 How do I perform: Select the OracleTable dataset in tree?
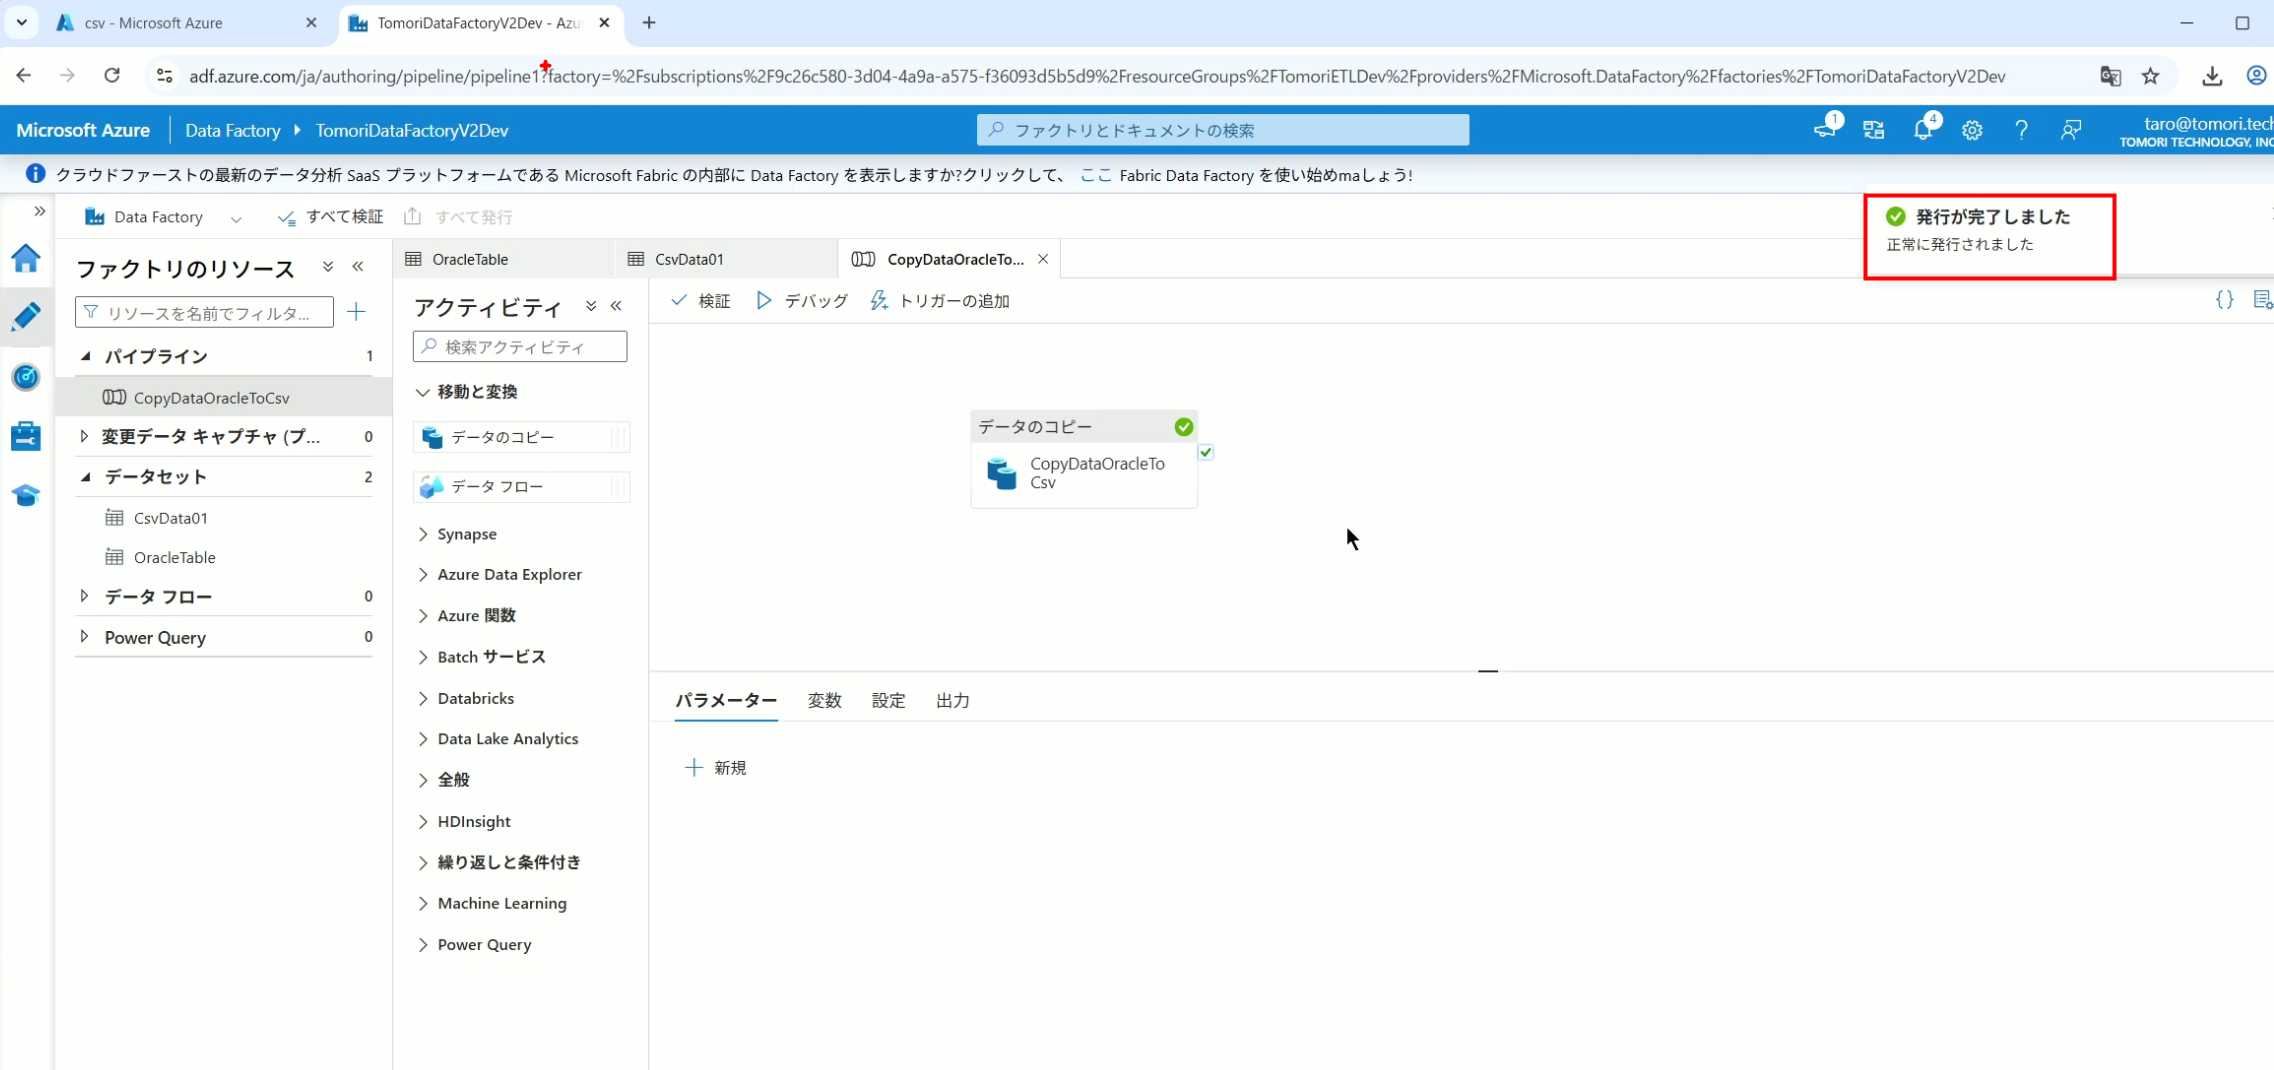pyautogui.click(x=174, y=557)
